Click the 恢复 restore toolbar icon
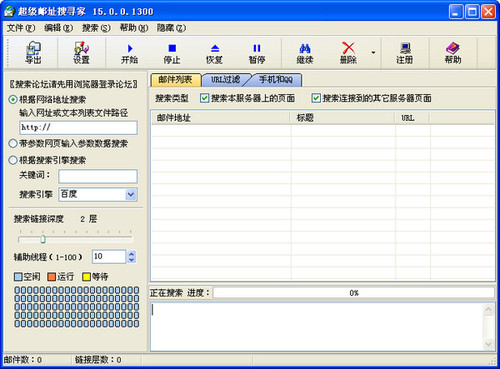Viewport: 500px width, 369px height. coord(214,53)
